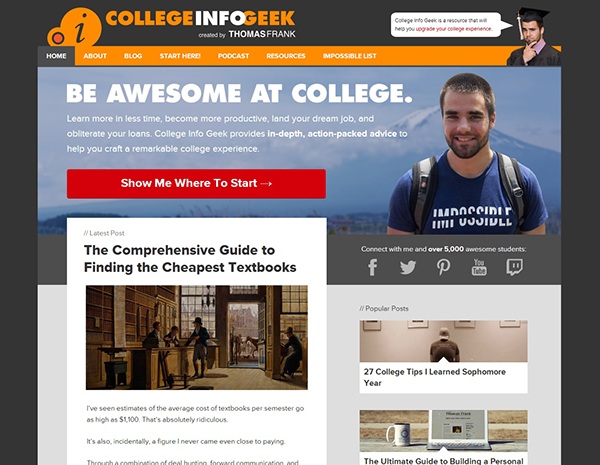Click the orange info logo icon
Screen dimensions: 600x465
pos(75,28)
